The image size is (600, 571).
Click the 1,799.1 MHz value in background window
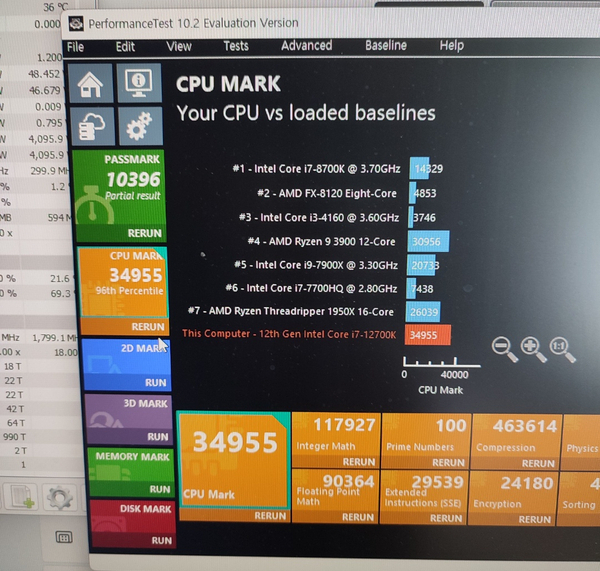55,338
